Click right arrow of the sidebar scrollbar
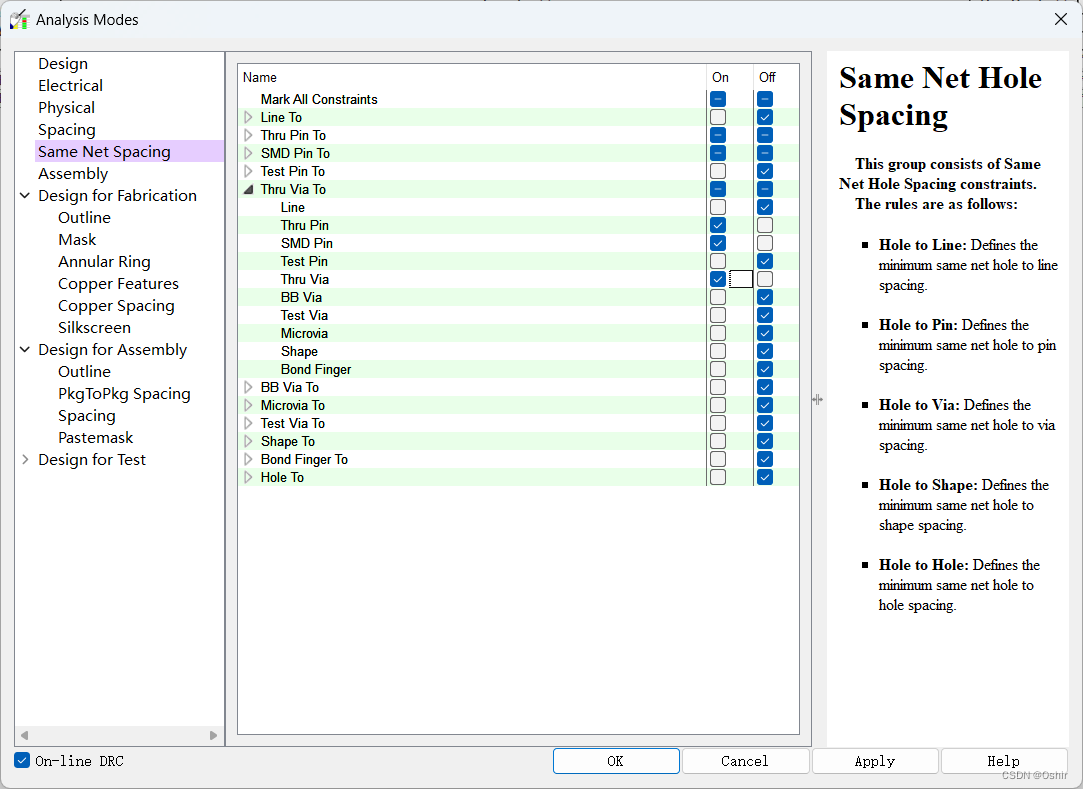1083x789 pixels. click(213, 735)
